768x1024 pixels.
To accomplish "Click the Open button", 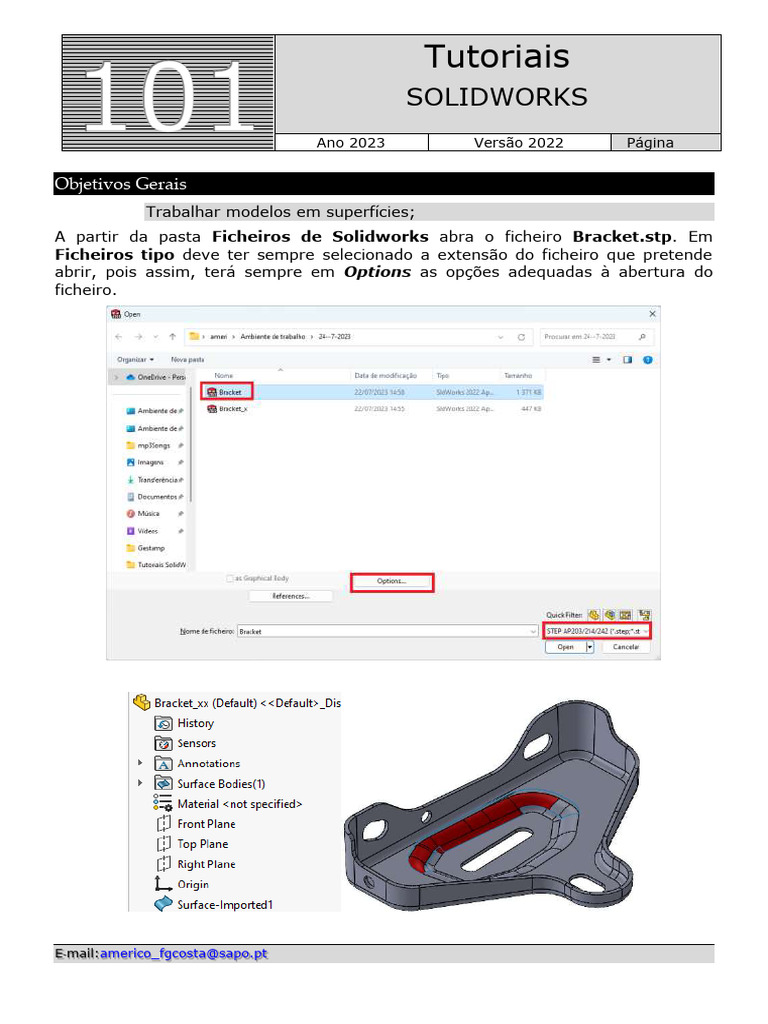I will click(x=566, y=647).
